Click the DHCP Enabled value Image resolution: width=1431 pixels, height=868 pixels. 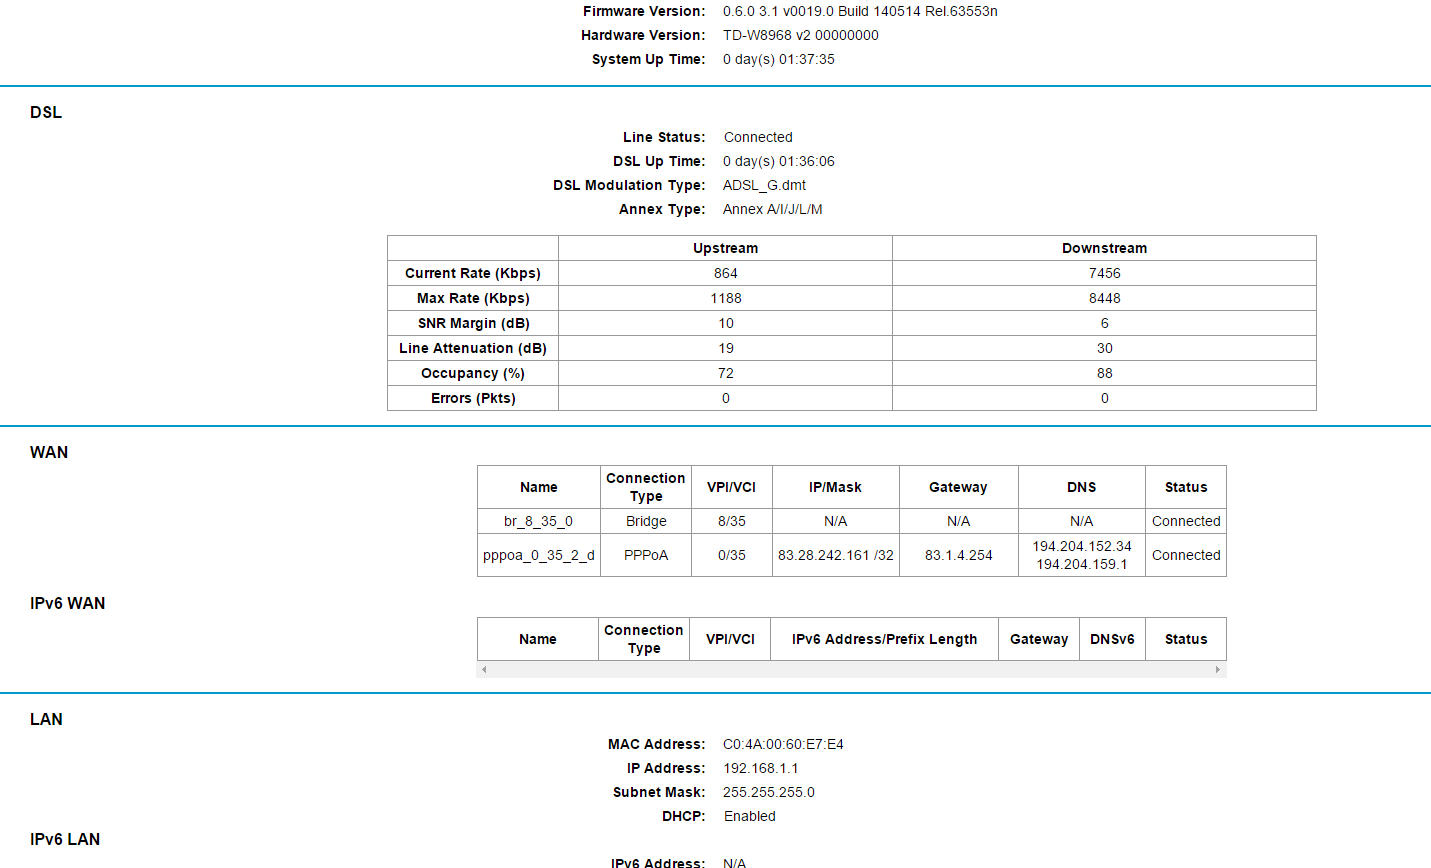tap(749, 816)
